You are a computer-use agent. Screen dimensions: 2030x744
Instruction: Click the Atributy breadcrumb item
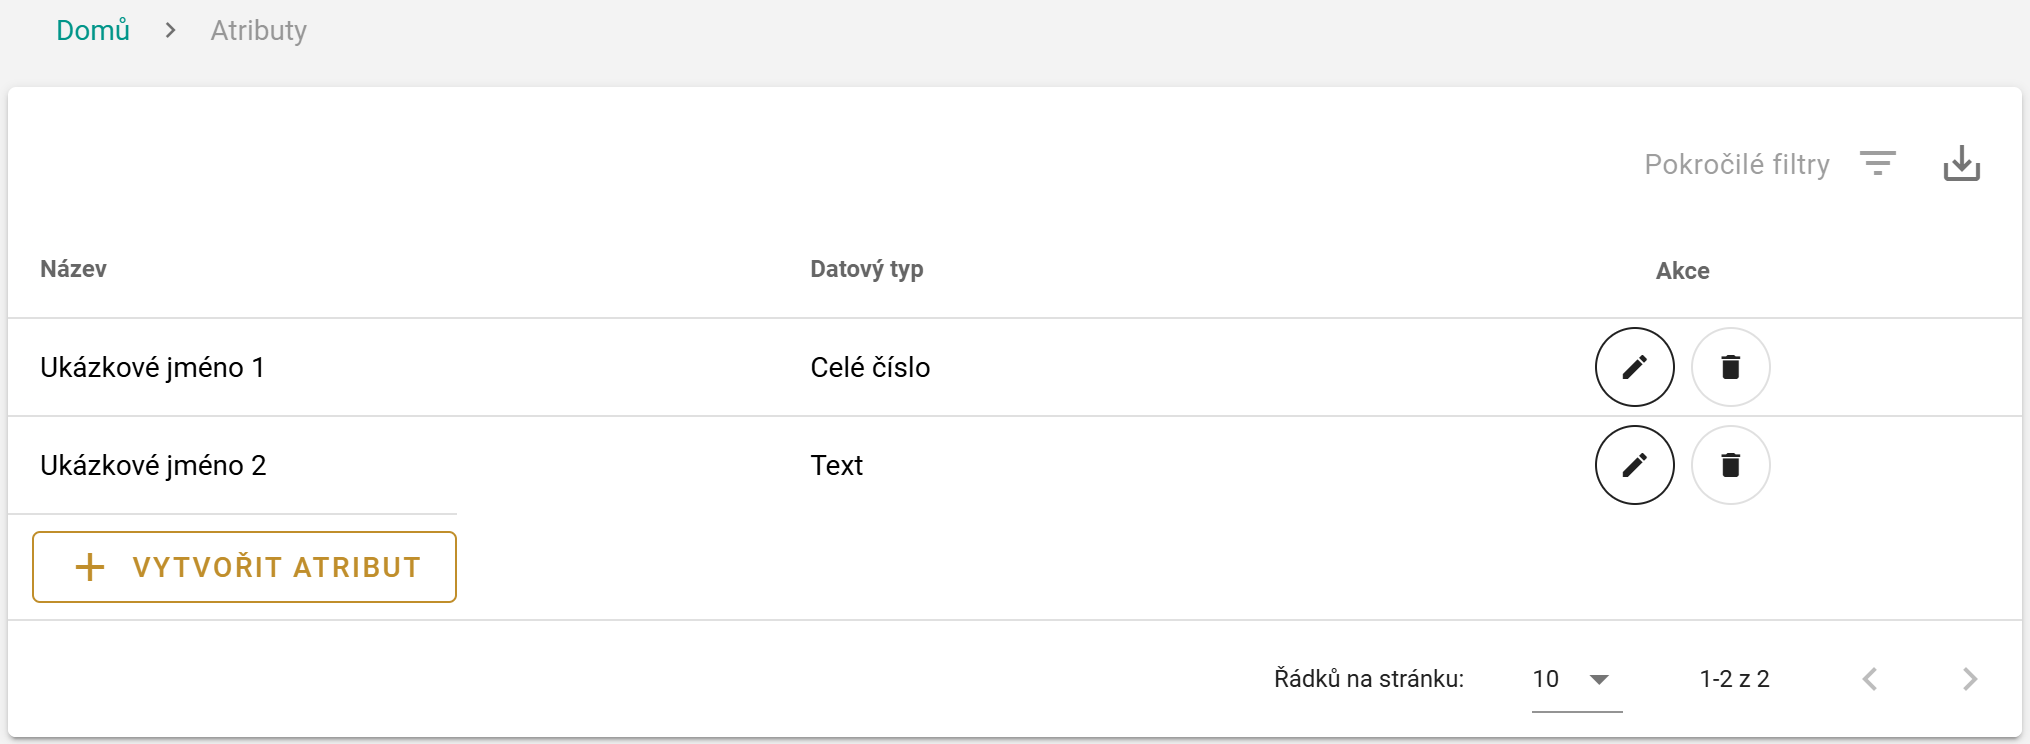pyautogui.click(x=258, y=31)
